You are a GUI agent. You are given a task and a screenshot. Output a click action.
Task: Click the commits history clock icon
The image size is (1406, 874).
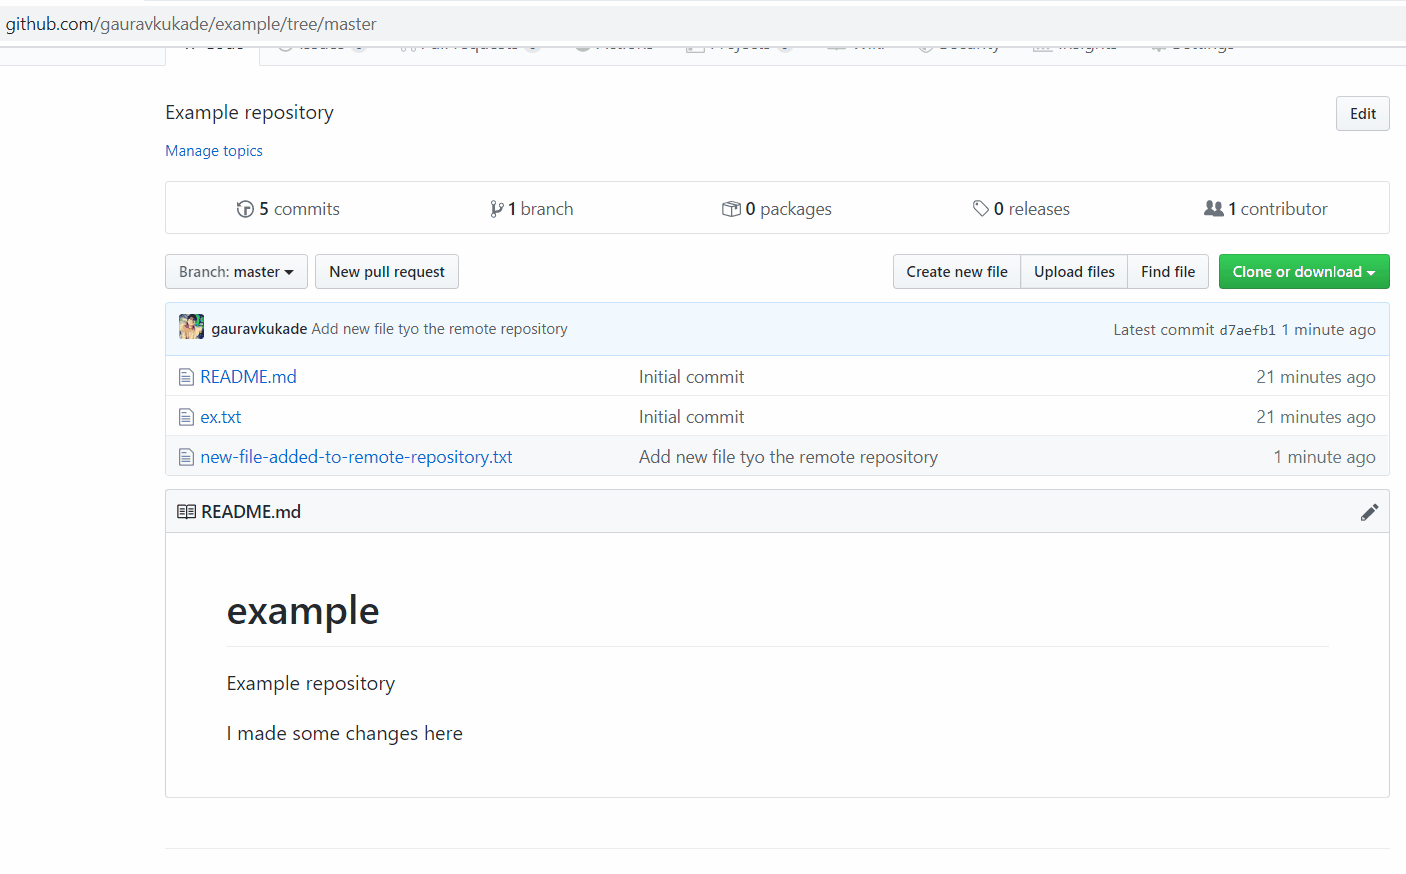245,209
